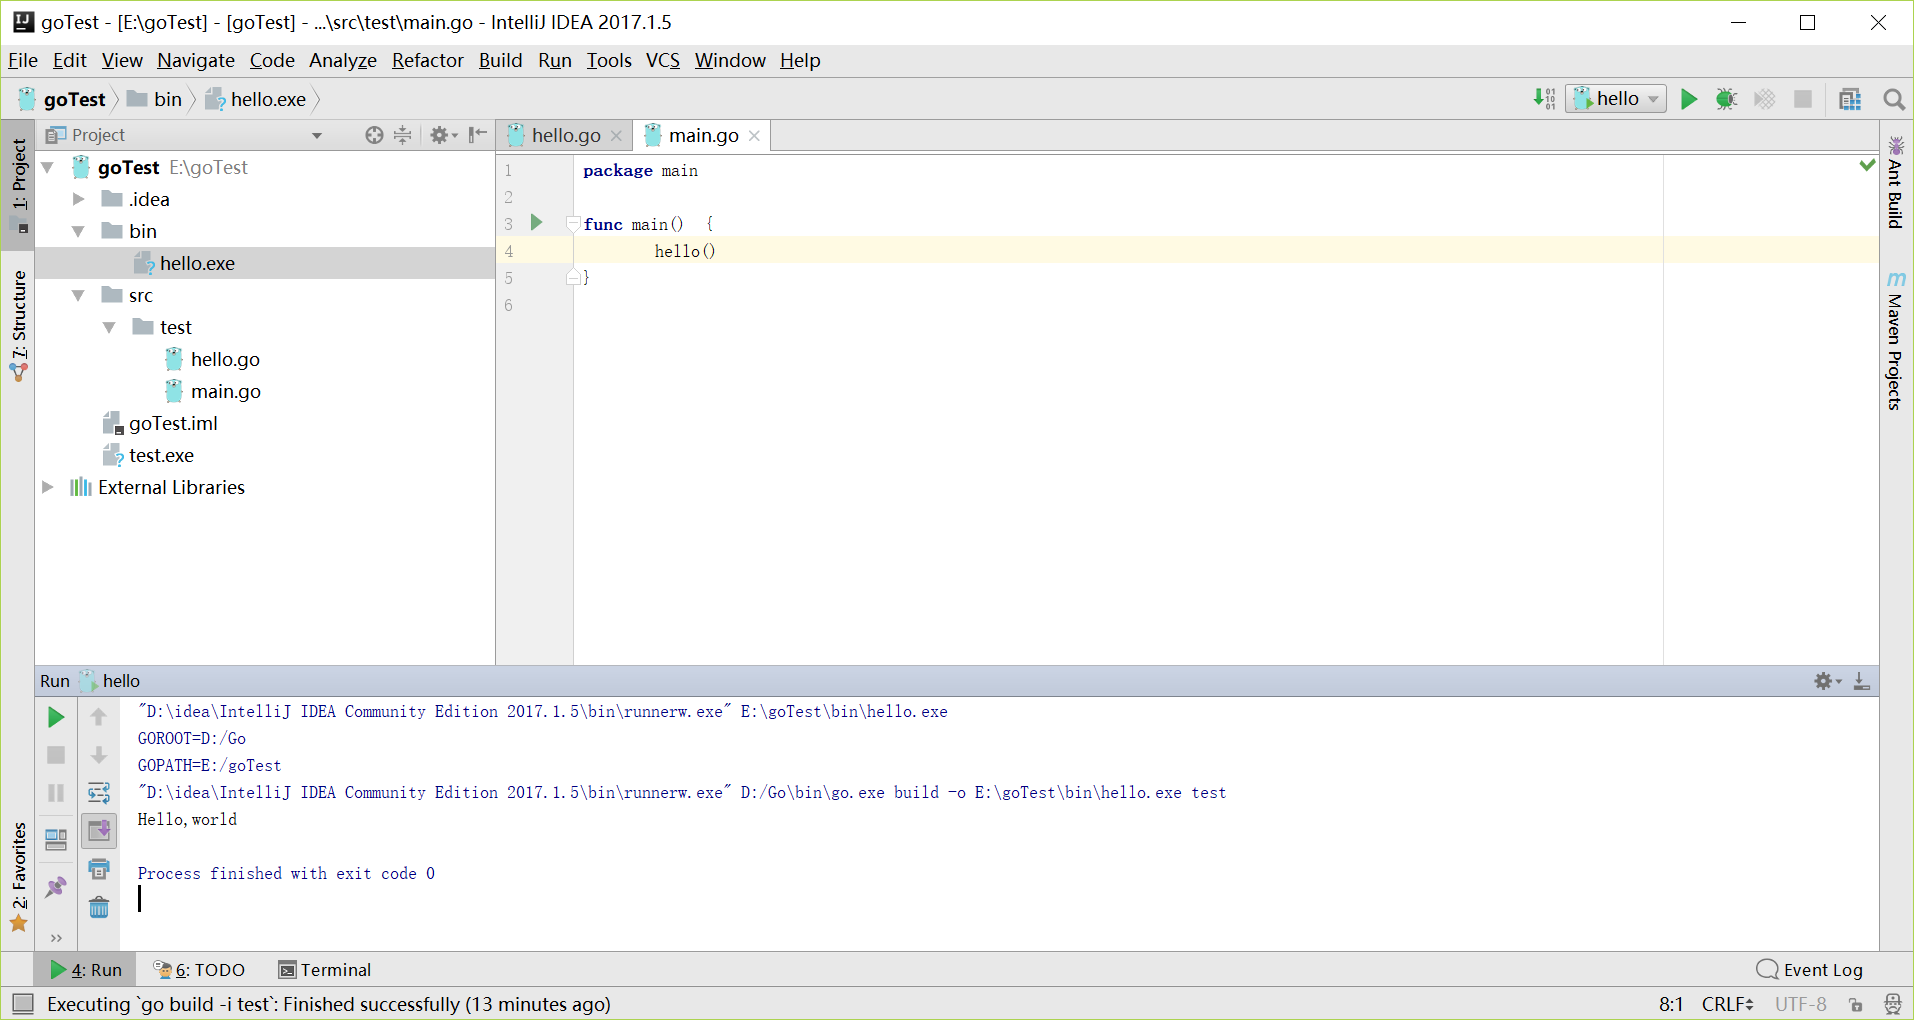
Task: Open the Navigate menu
Action: pos(196,60)
